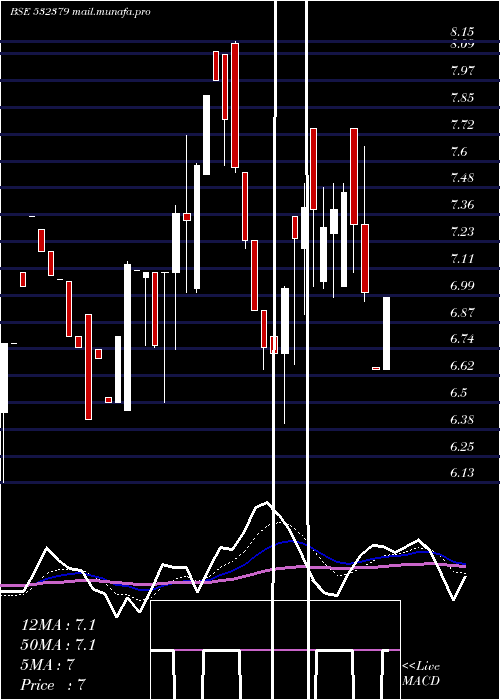Click the 7.85 price axis label
Screen dimensions: 500x700
pyautogui.click(x=462, y=97)
